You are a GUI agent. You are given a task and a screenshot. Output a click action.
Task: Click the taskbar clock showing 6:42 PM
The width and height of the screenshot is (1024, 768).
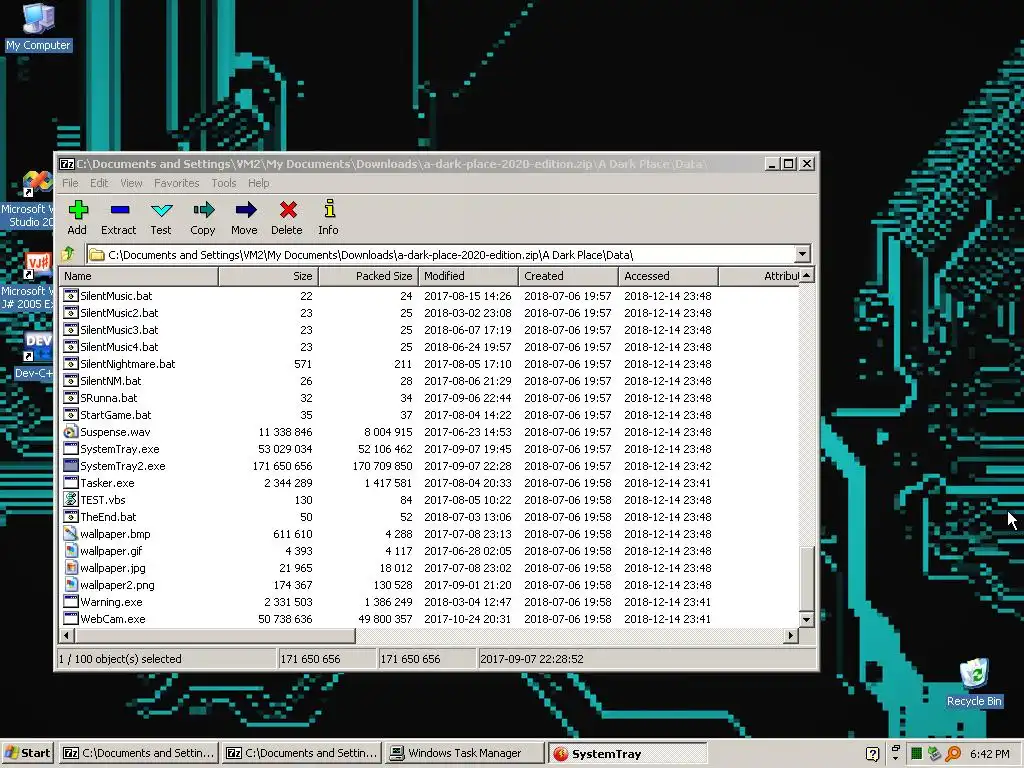pos(989,754)
